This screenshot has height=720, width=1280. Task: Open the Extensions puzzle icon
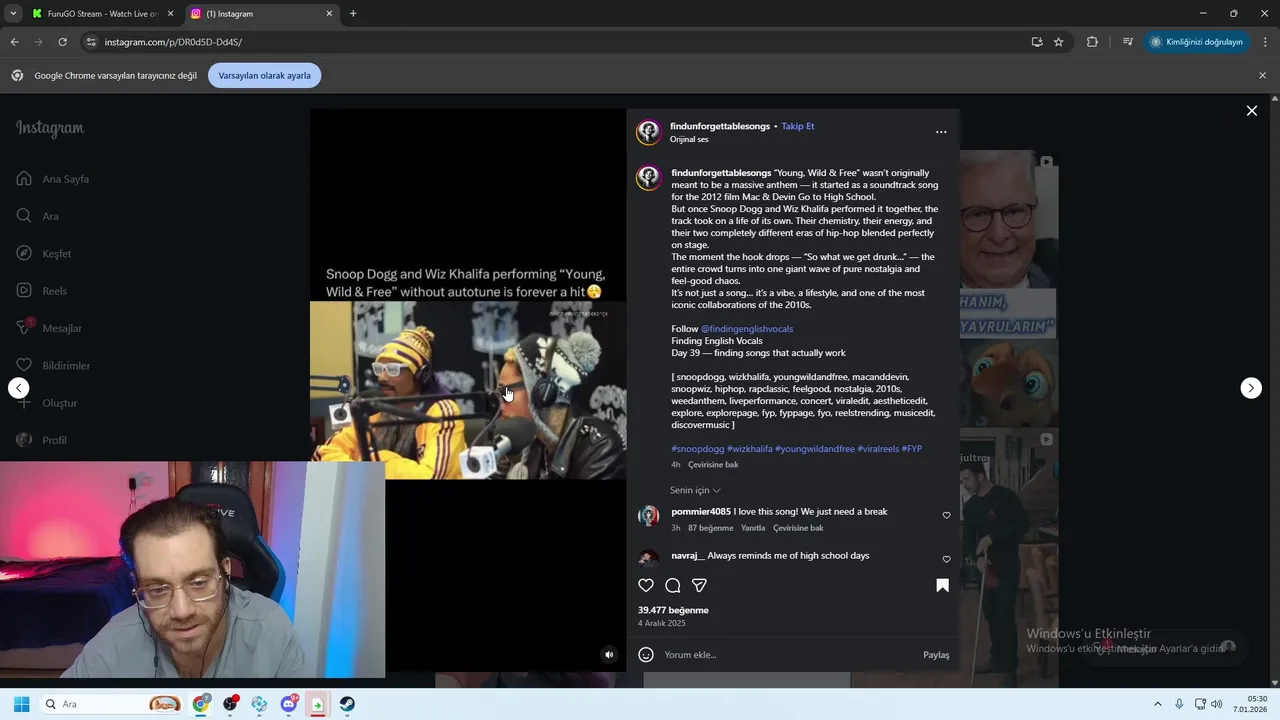point(1092,42)
